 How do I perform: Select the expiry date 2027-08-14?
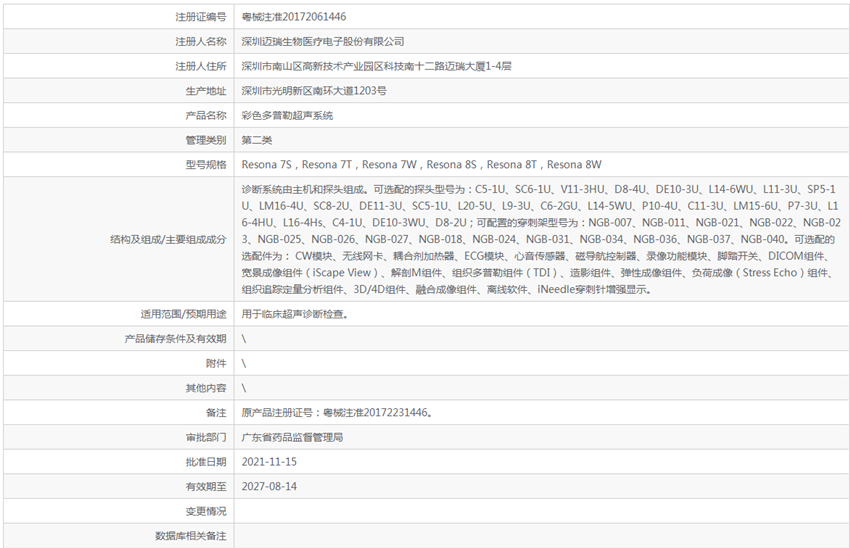click(x=269, y=487)
